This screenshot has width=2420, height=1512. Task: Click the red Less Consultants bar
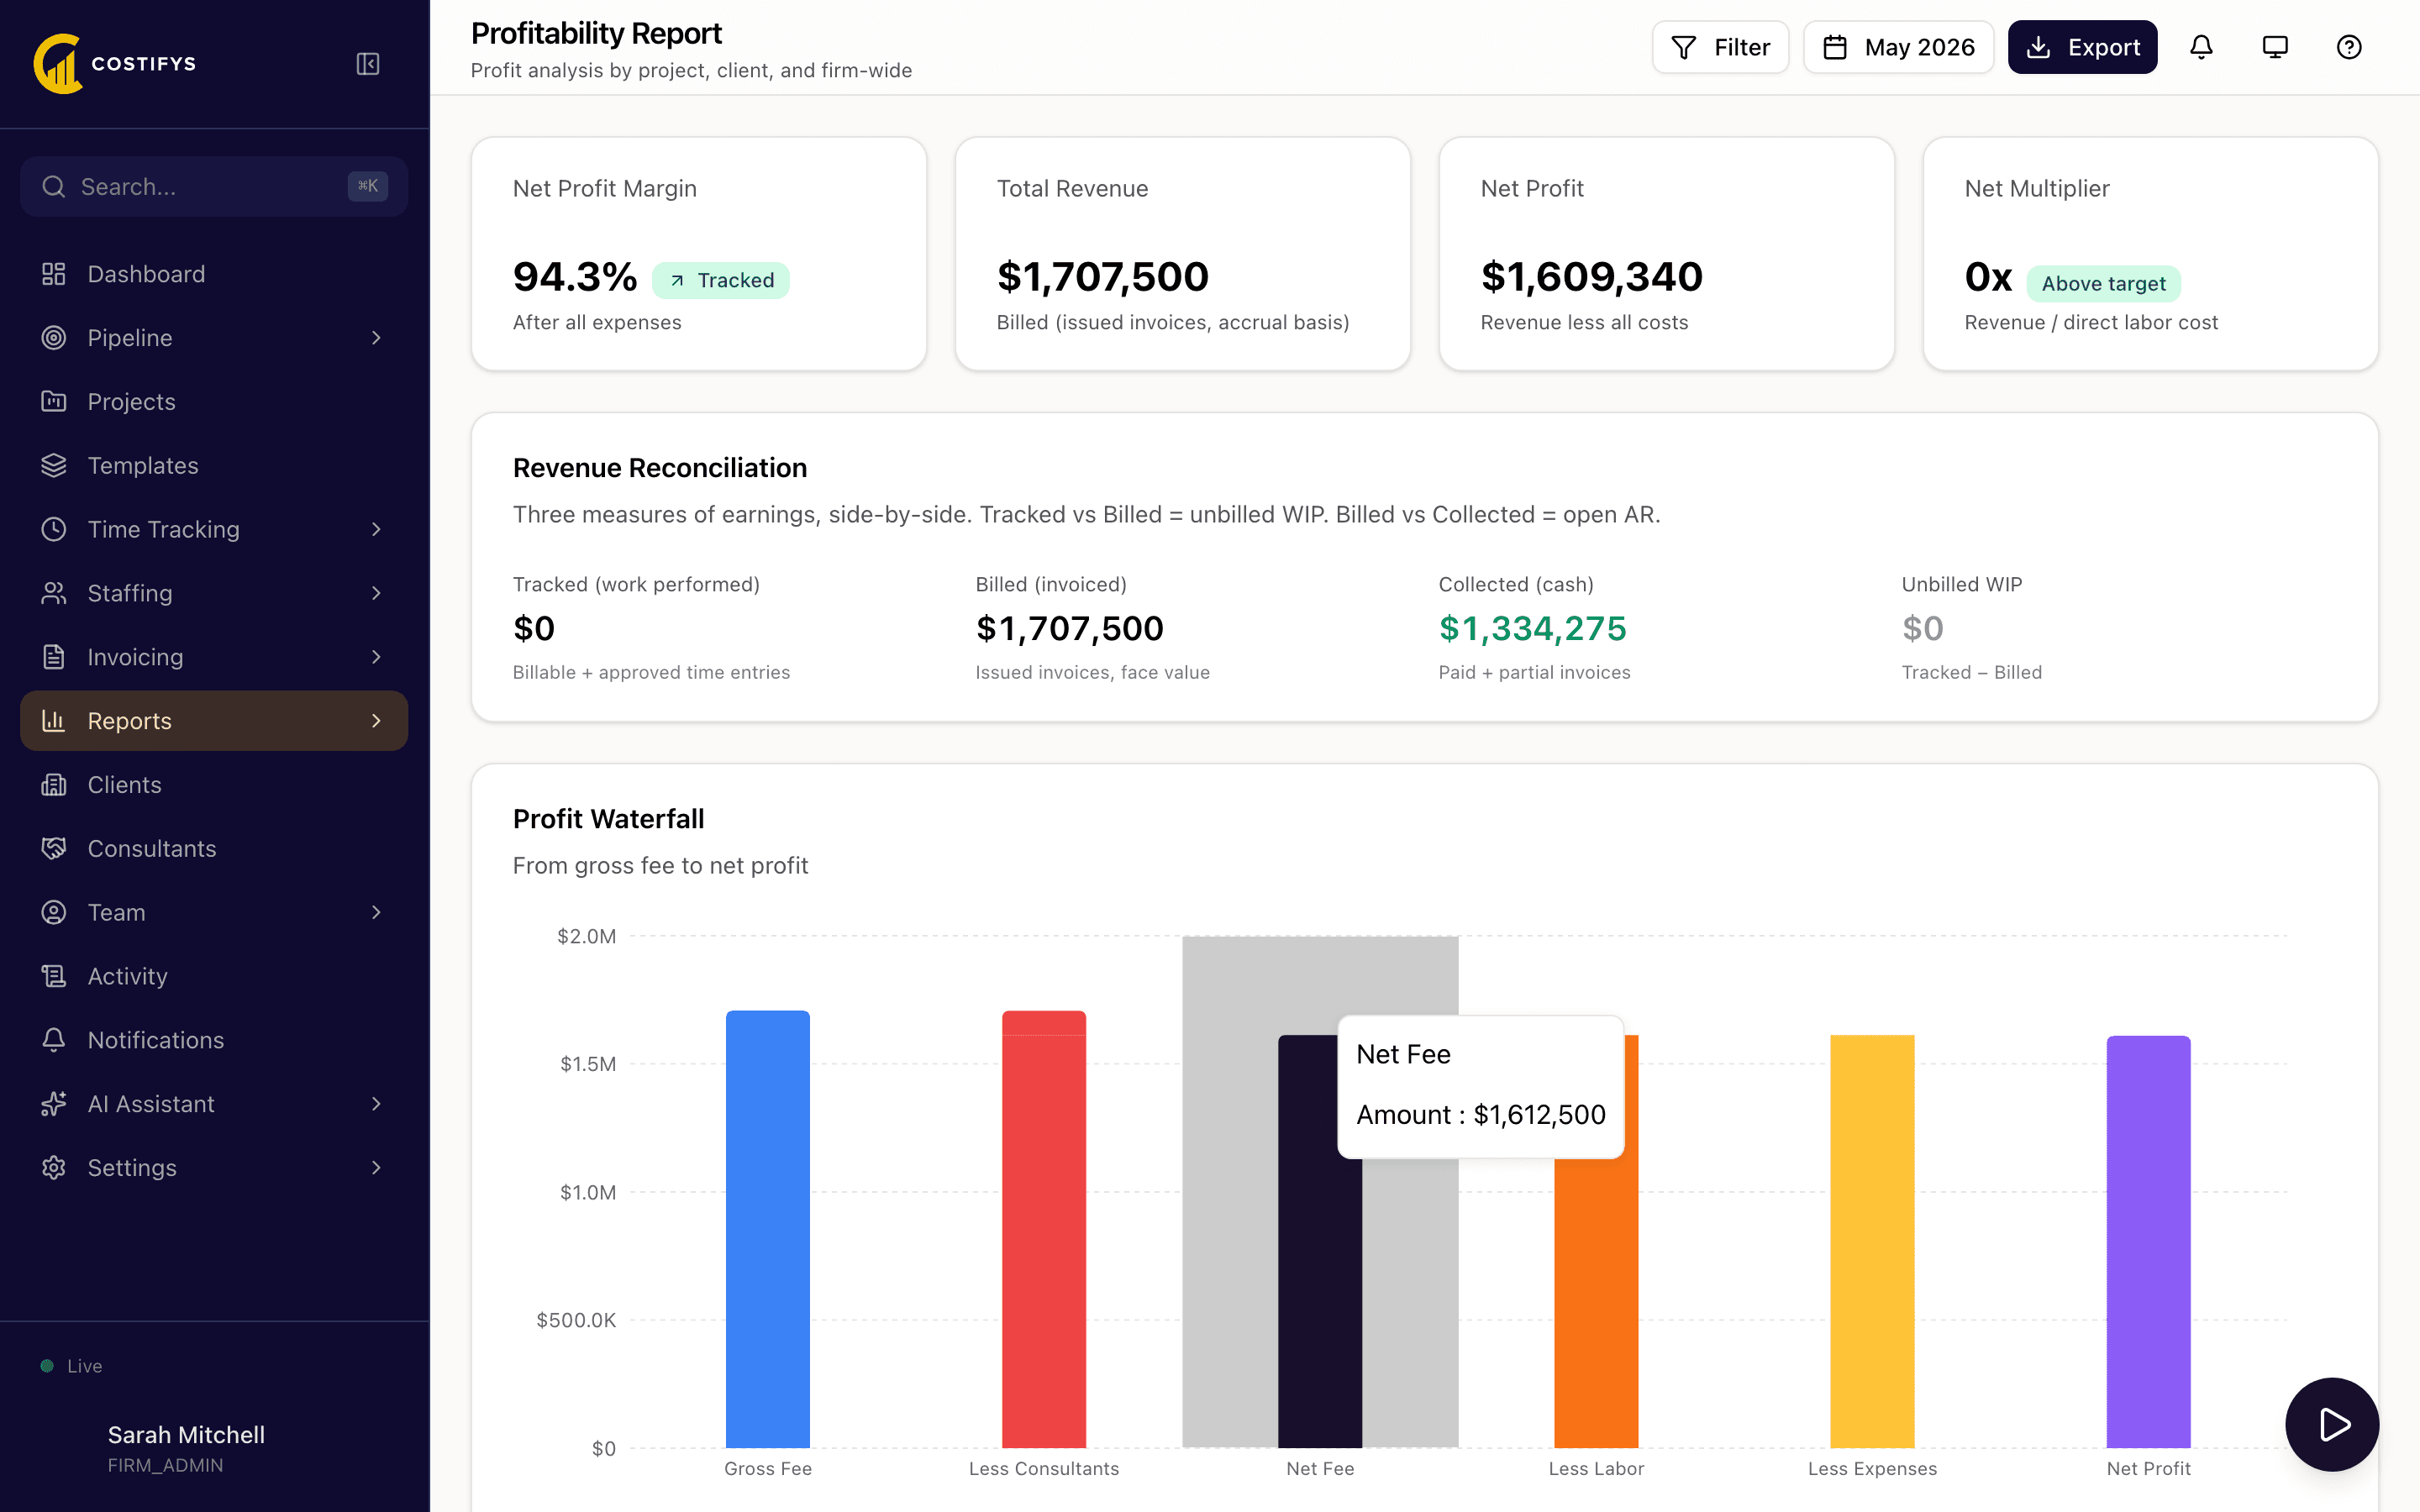(1044, 1229)
